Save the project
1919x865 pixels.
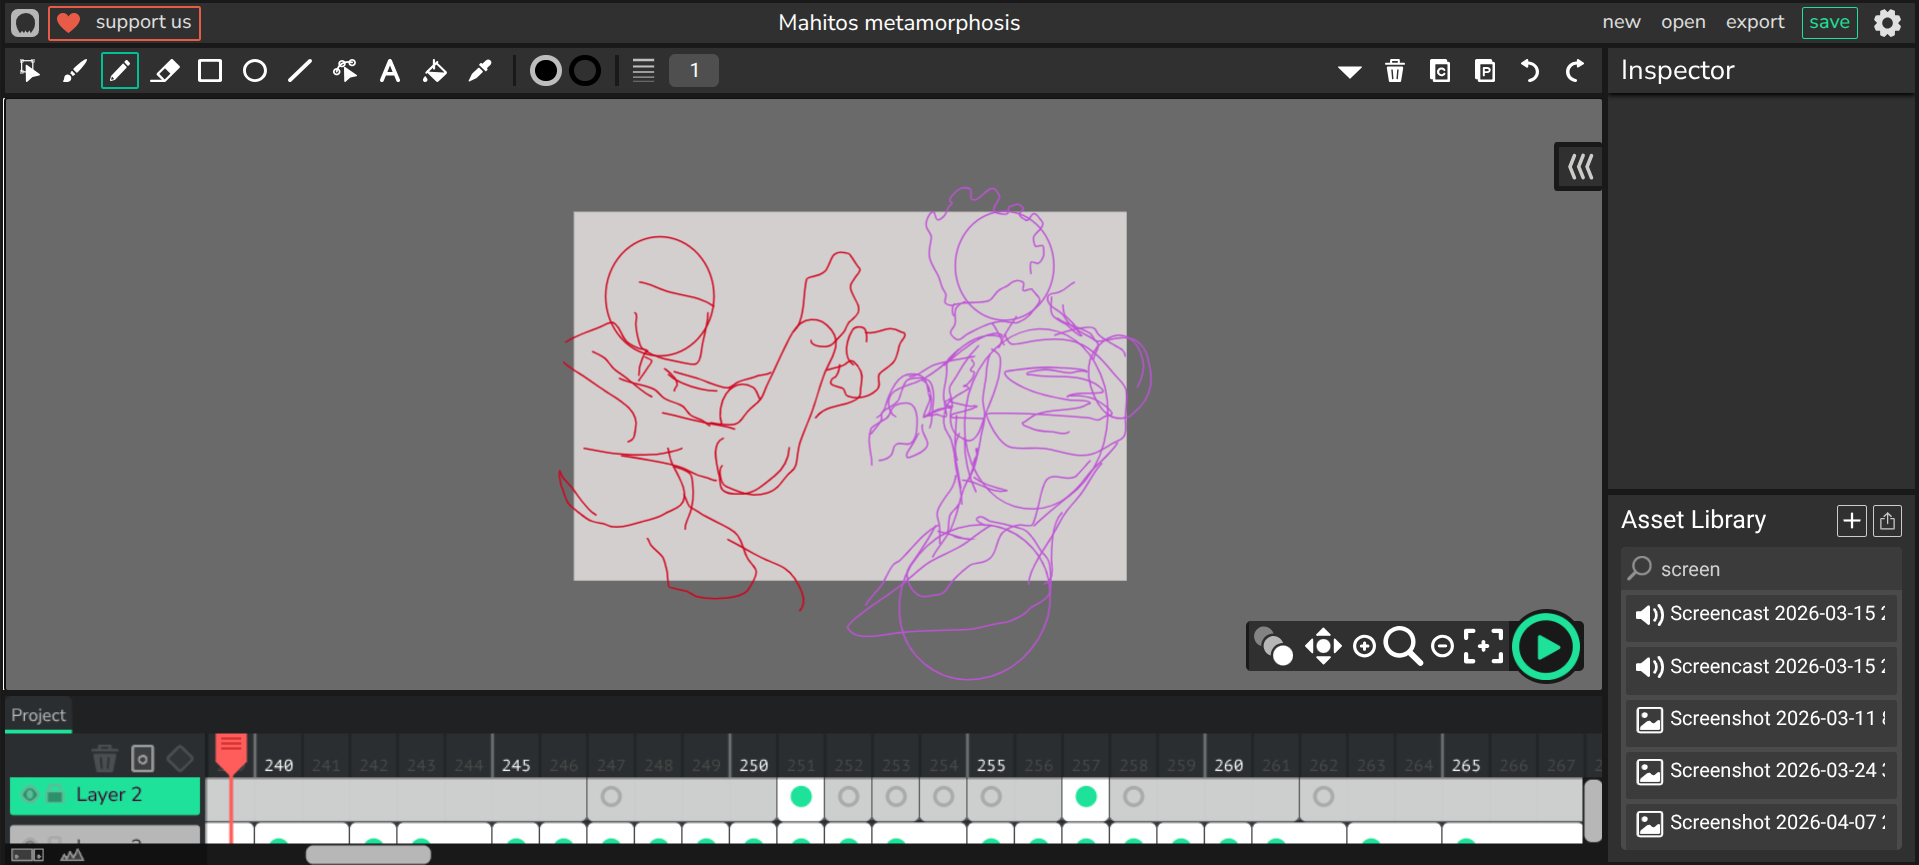(1829, 22)
